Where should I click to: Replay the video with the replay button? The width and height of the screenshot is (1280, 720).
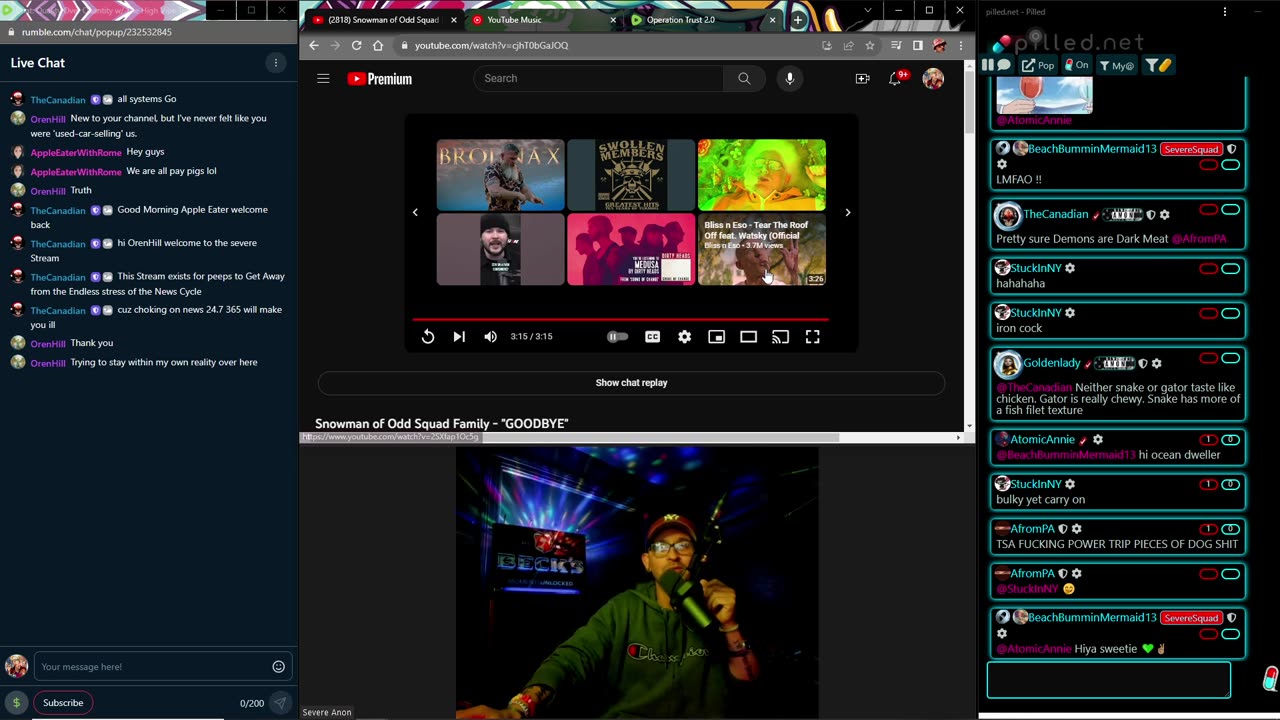[428, 337]
